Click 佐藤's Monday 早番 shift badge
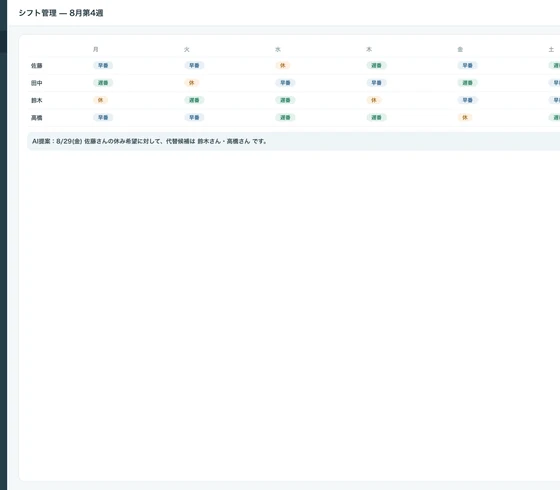 click(103, 65)
